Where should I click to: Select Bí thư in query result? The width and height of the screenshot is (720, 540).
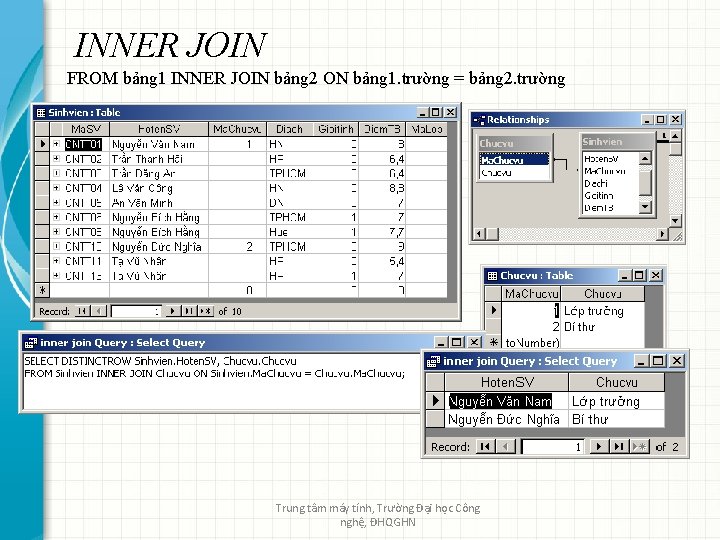tap(616, 419)
